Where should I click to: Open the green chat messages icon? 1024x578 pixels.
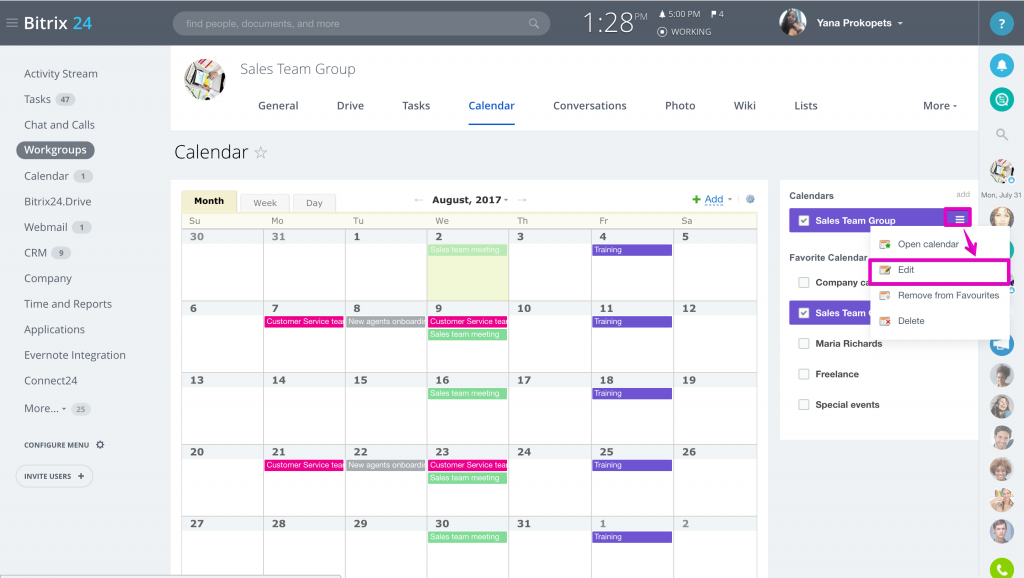[x=1001, y=99]
